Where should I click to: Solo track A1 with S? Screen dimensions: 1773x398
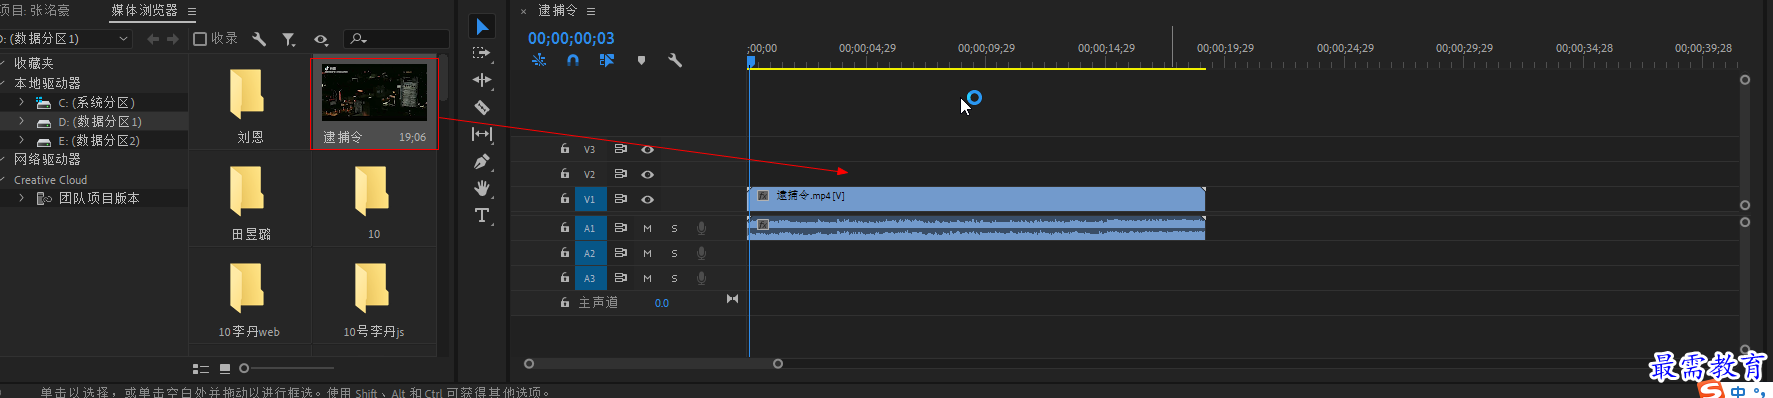675,228
